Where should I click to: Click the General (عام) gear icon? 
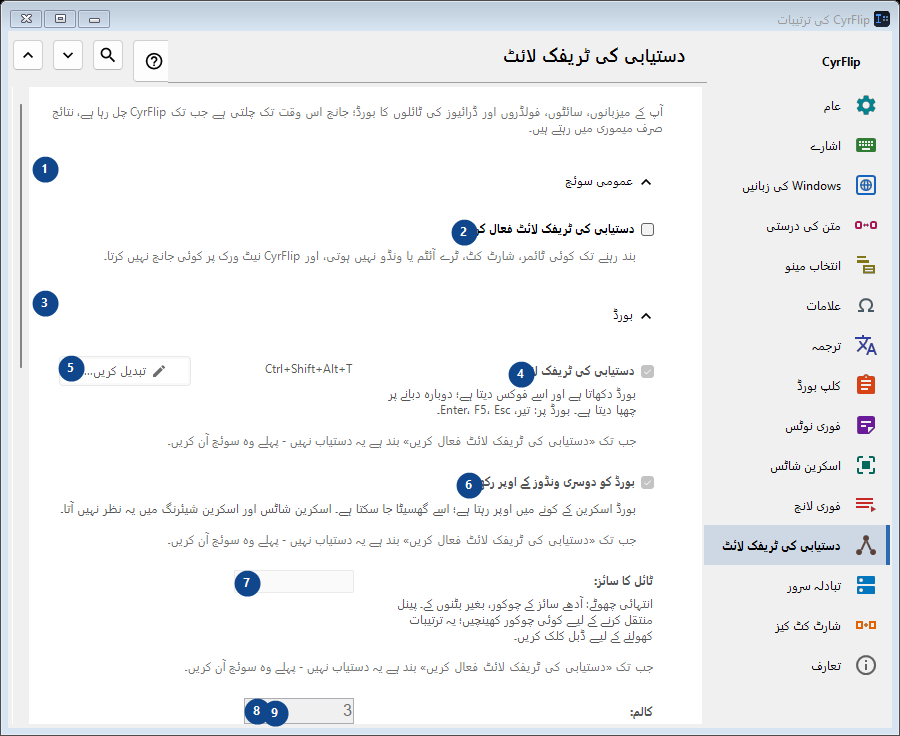coord(866,106)
